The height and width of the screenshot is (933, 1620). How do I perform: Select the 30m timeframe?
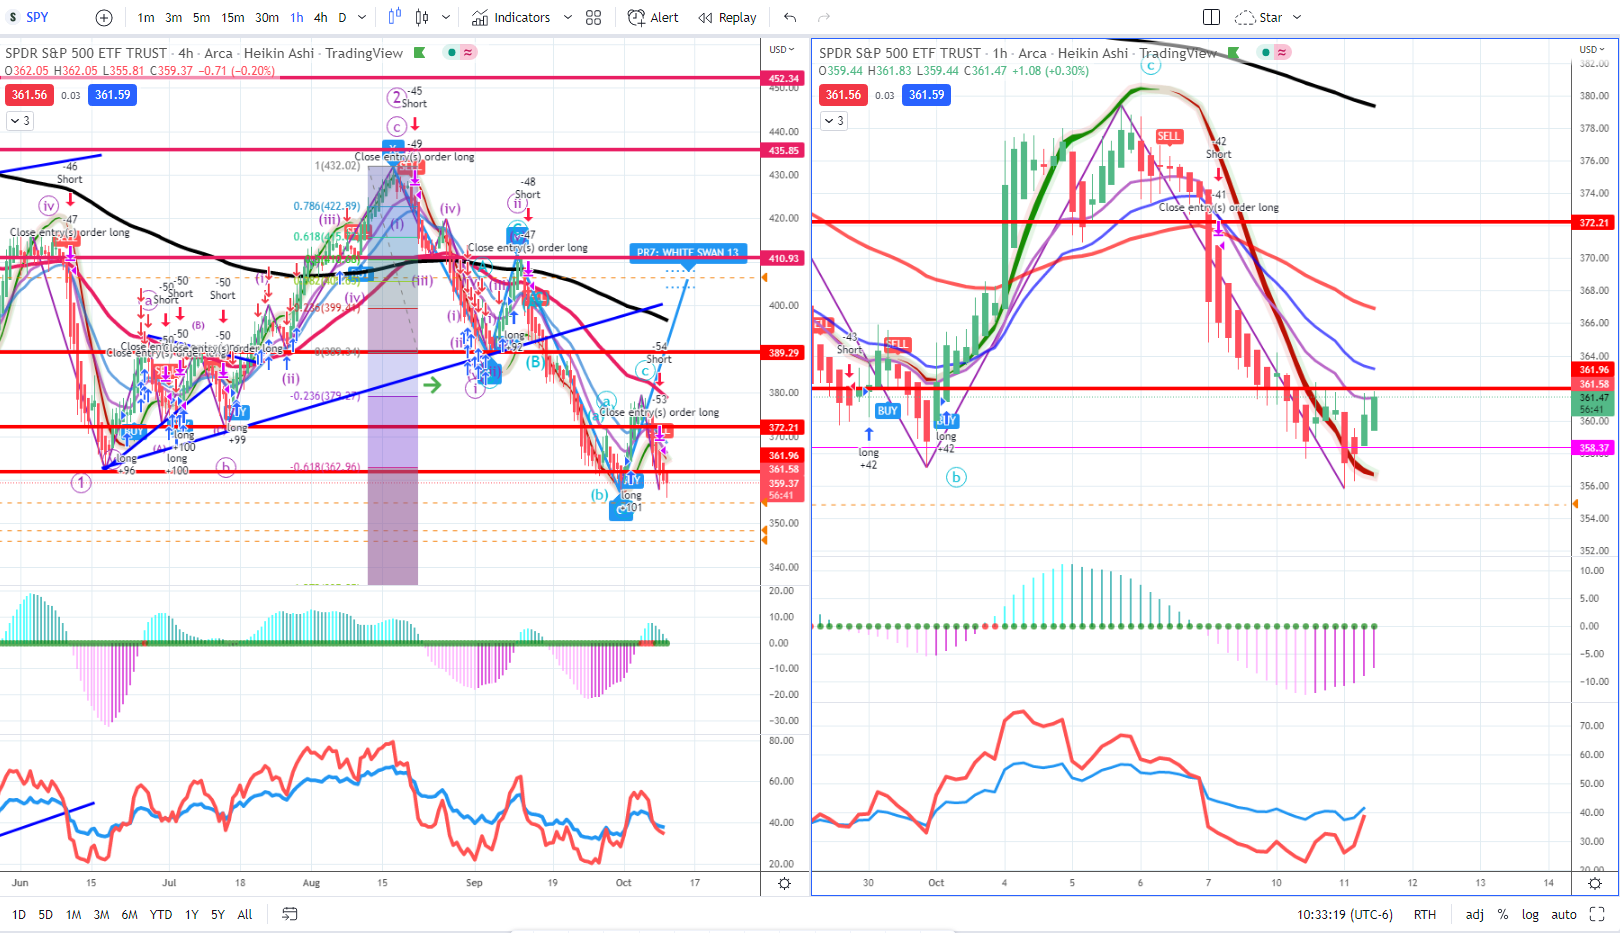pyautogui.click(x=267, y=17)
